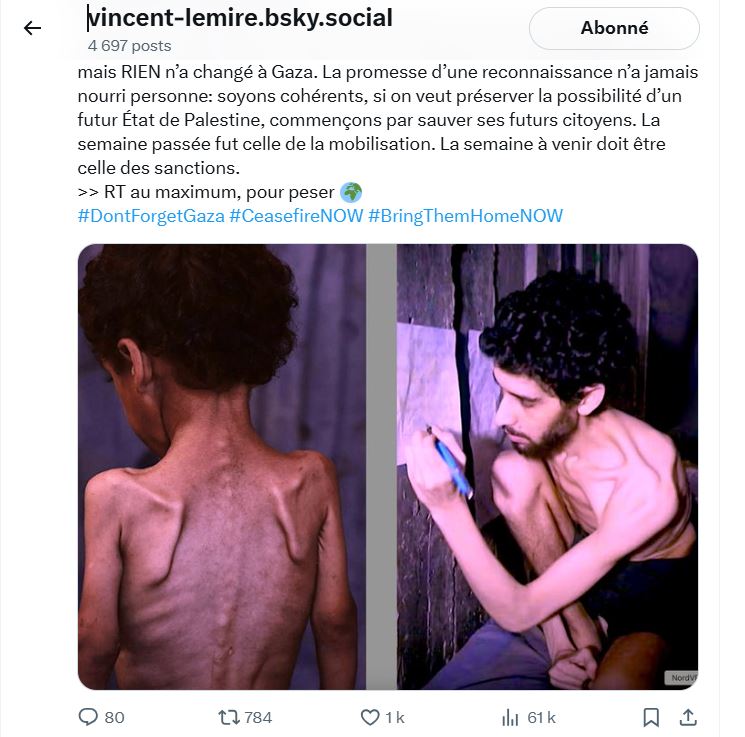This screenshot has height=737, width=745.
Task: Bookmark this post
Action: 651,717
